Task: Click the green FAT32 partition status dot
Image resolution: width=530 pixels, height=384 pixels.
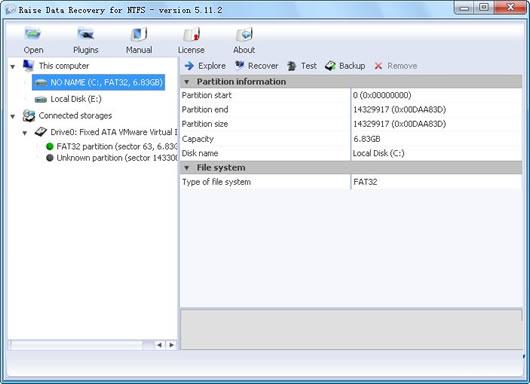Action: (x=50, y=146)
